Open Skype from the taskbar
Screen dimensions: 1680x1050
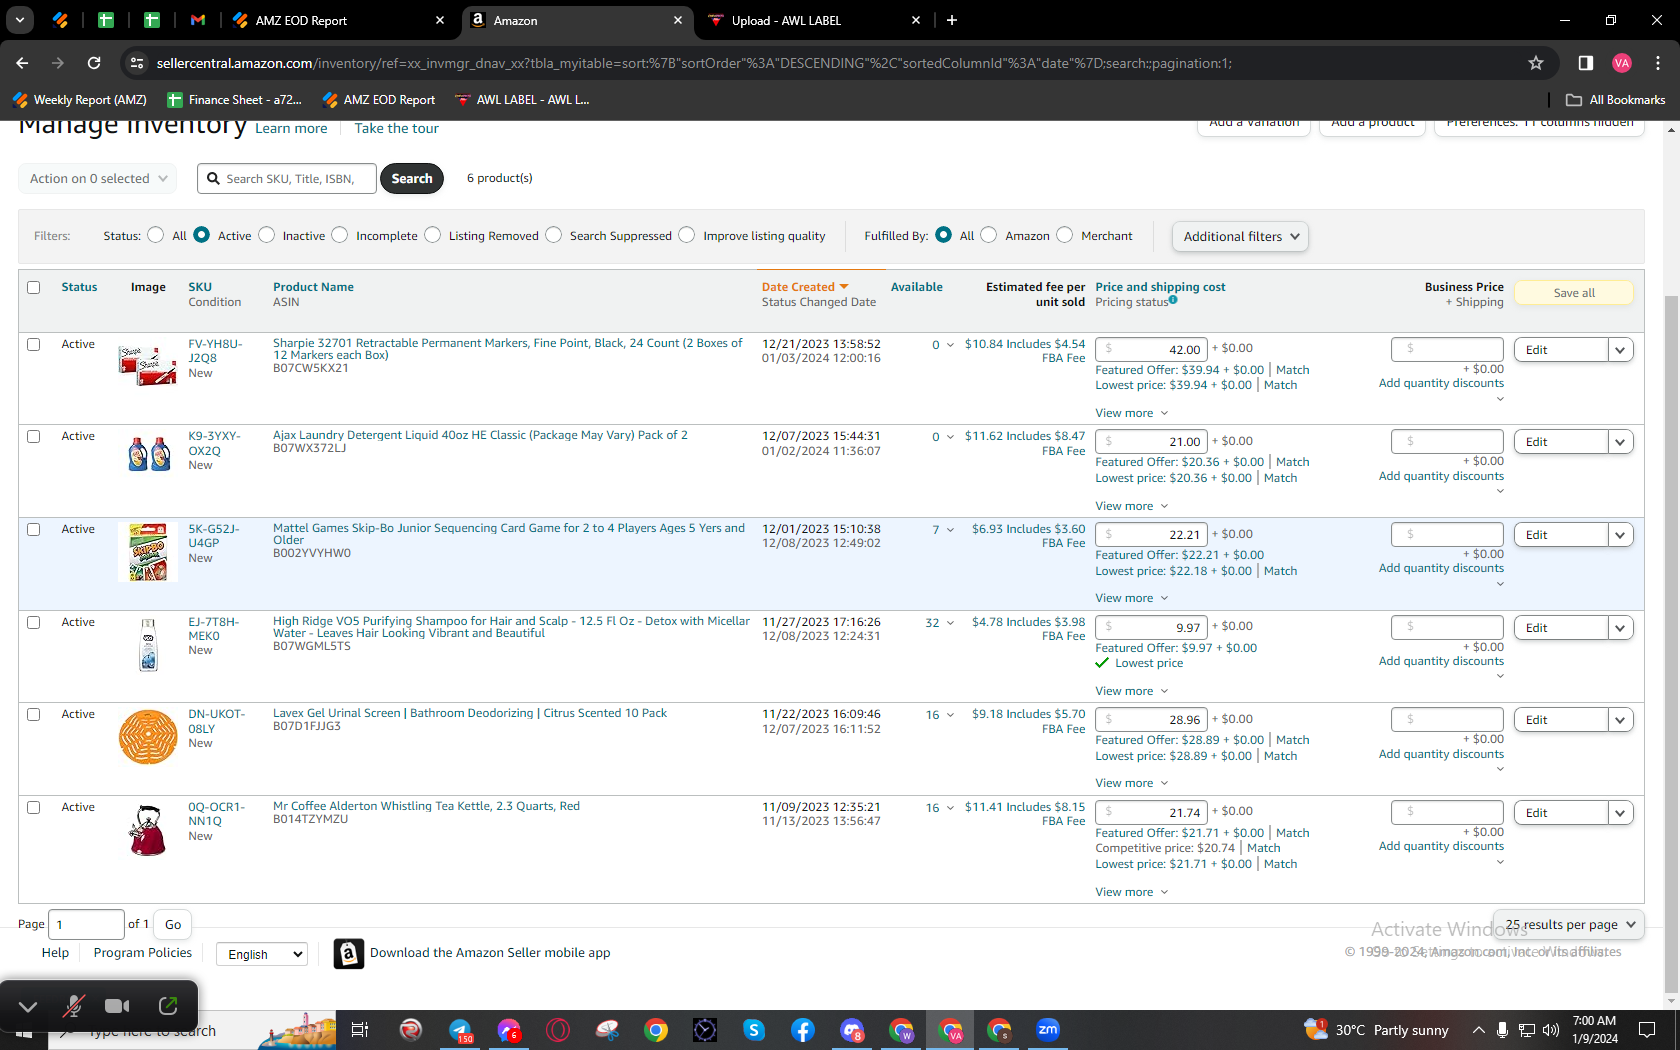pyautogui.click(x=754, y=1030)
